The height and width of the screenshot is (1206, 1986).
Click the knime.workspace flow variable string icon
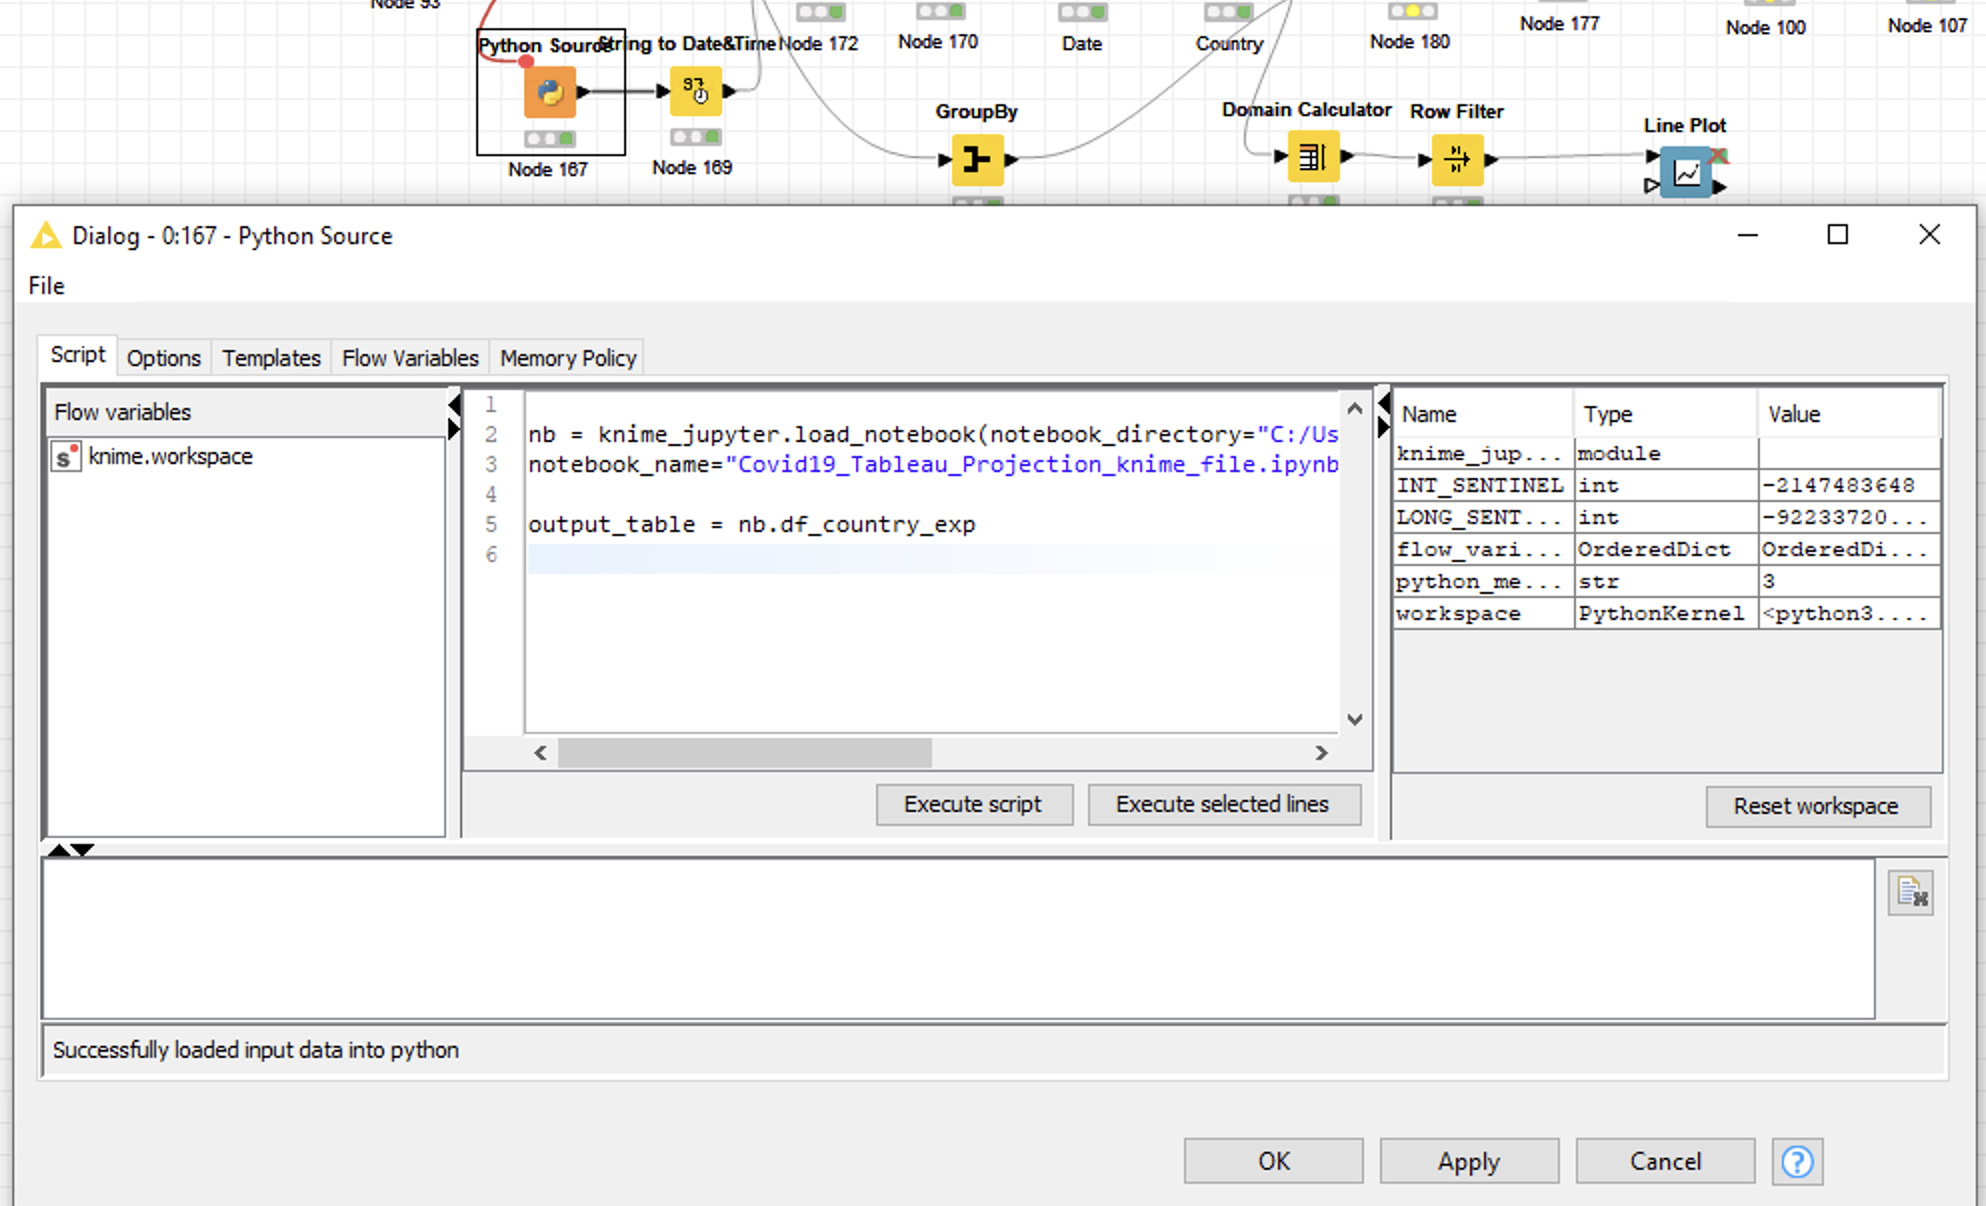[x=66, y=457]
